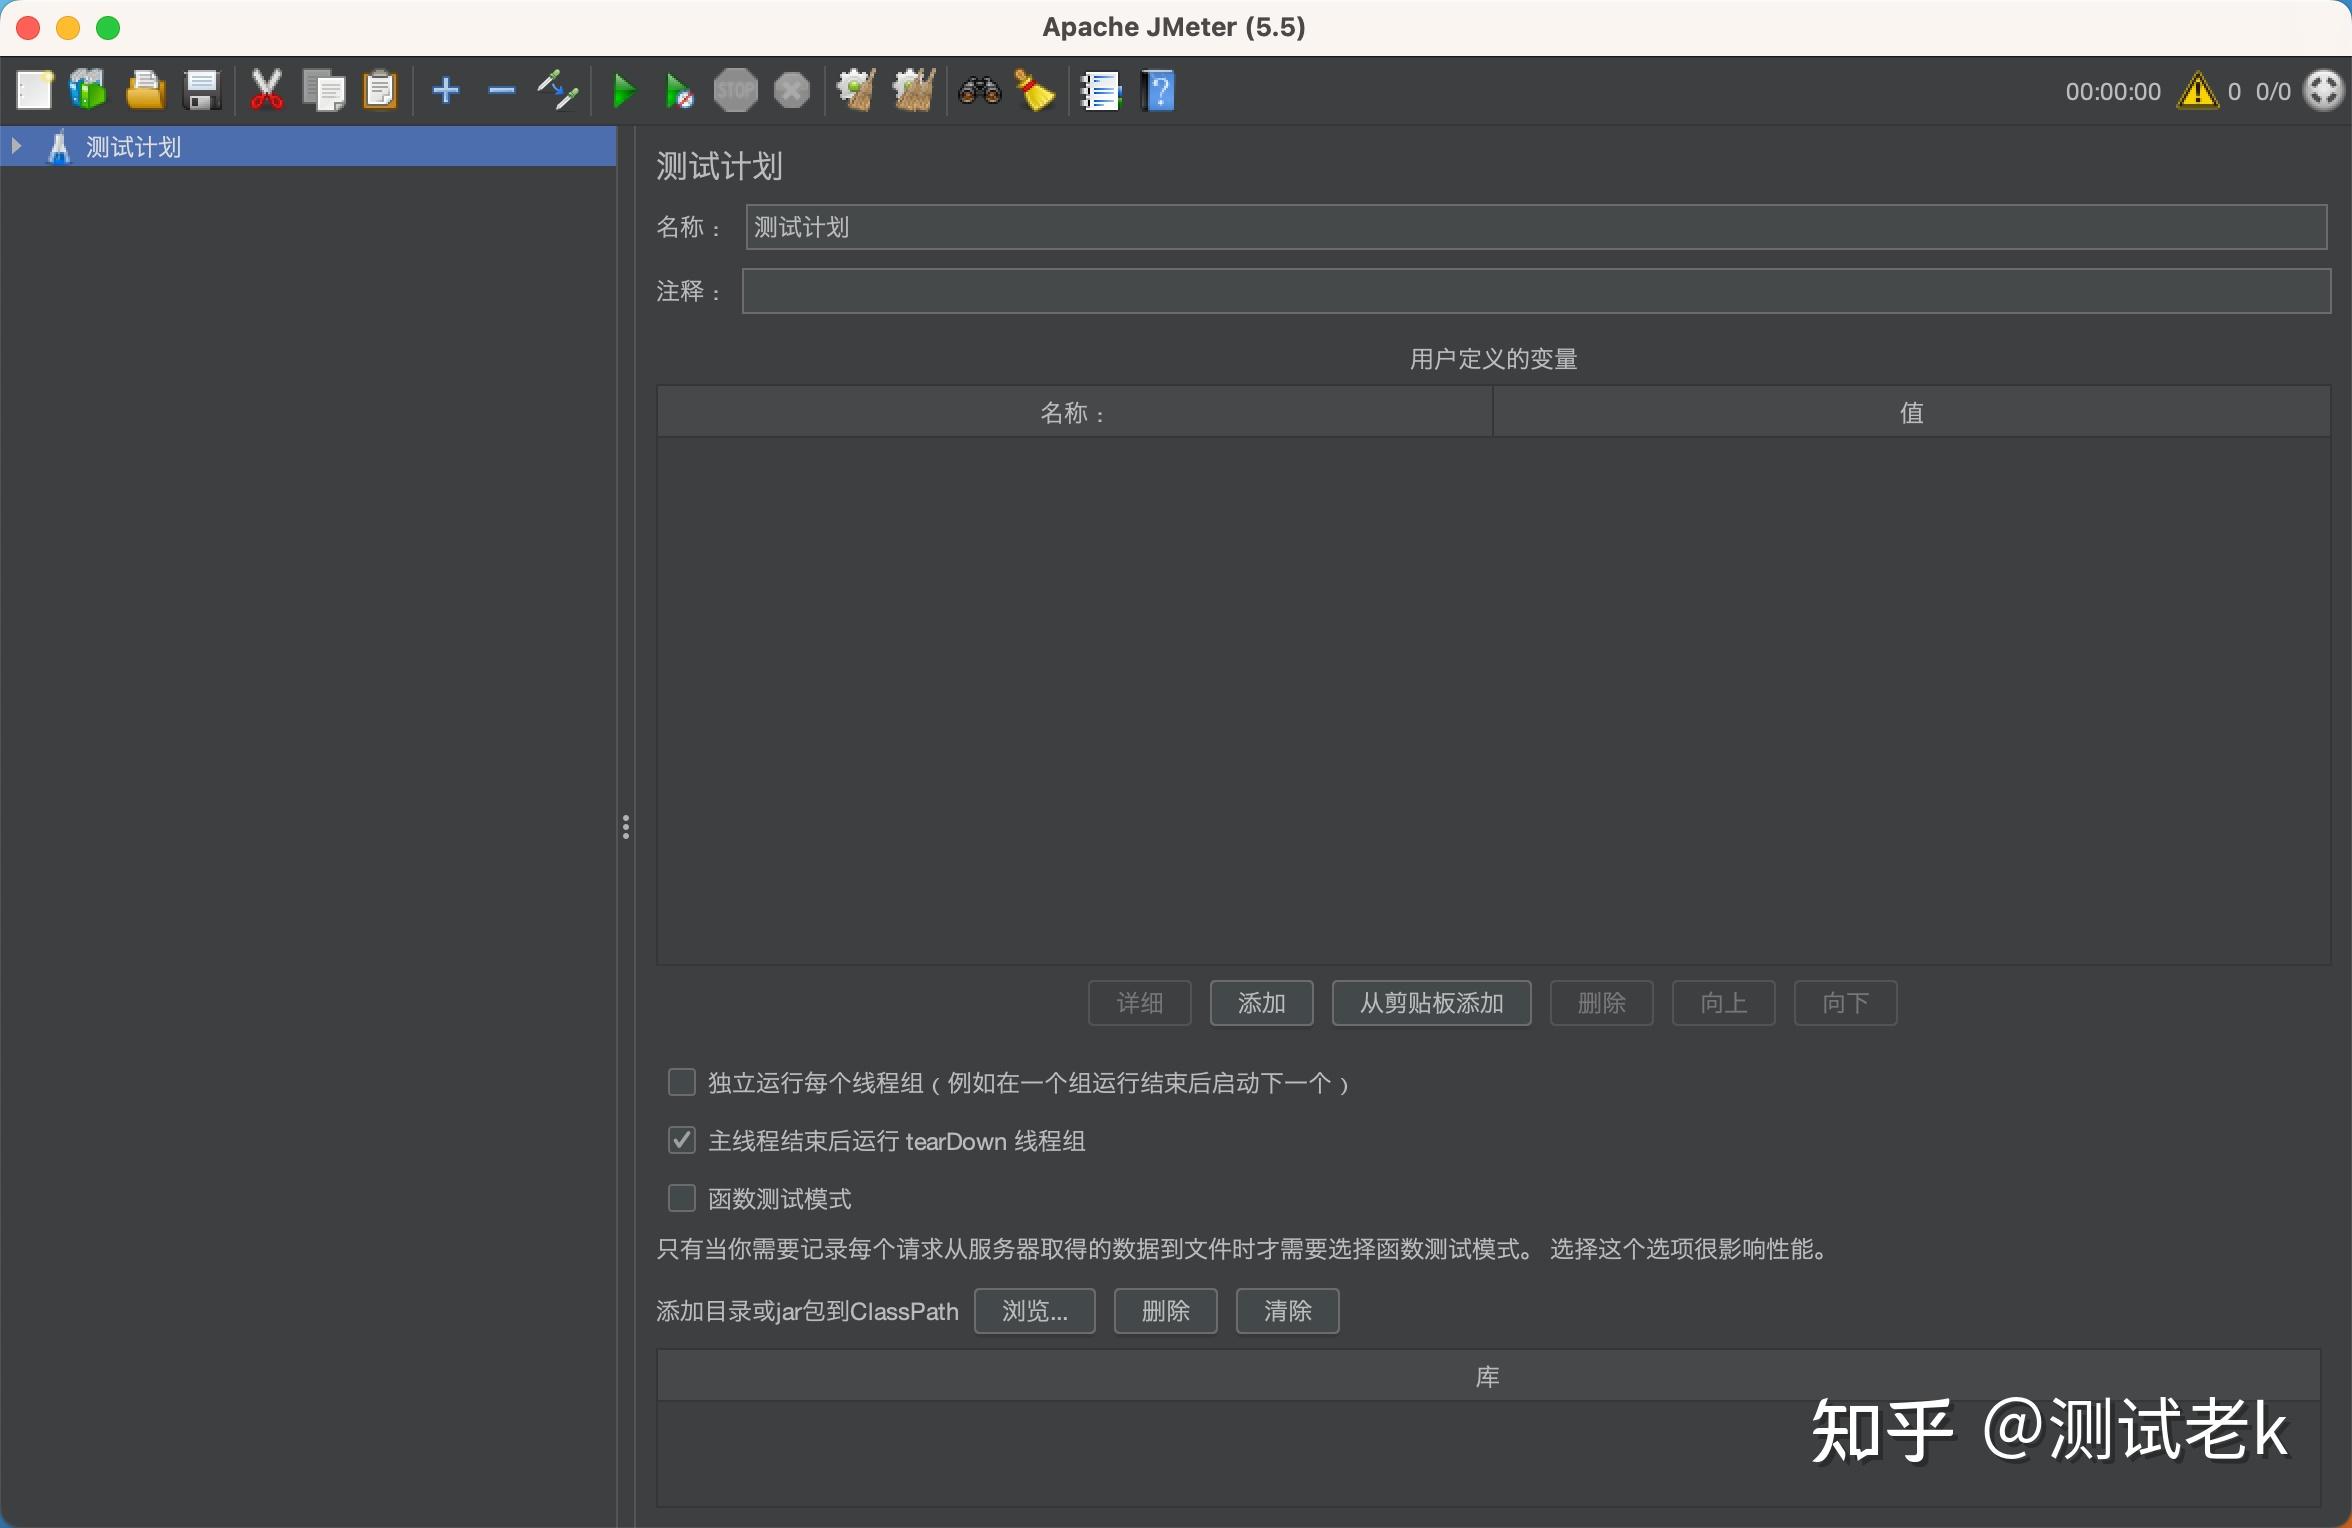This screenshot has height=1528, width=2352.
Task: Start test without pauses
Action: pyautogui.click(x=678, y=90)
